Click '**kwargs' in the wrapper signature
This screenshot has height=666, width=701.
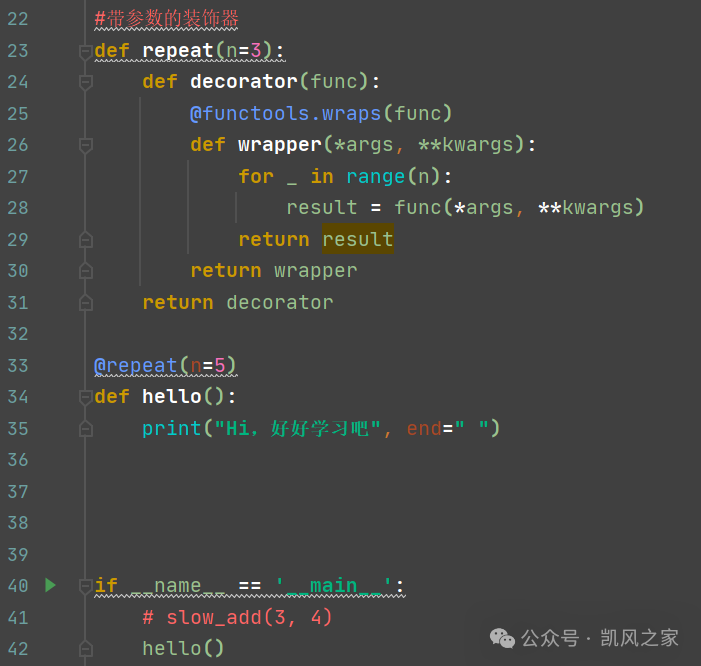click(x=465, y=145)
